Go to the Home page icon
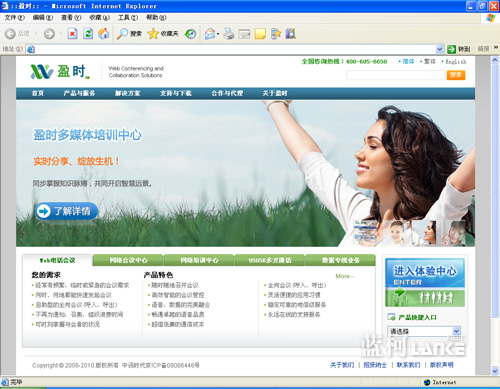500x389 pixels. coord(104,33)
